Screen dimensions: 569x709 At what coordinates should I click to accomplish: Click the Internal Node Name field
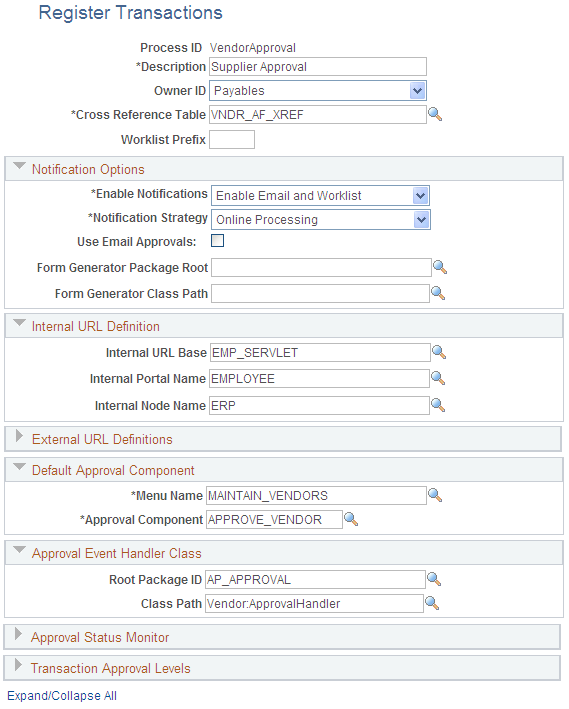coord(319,406)
